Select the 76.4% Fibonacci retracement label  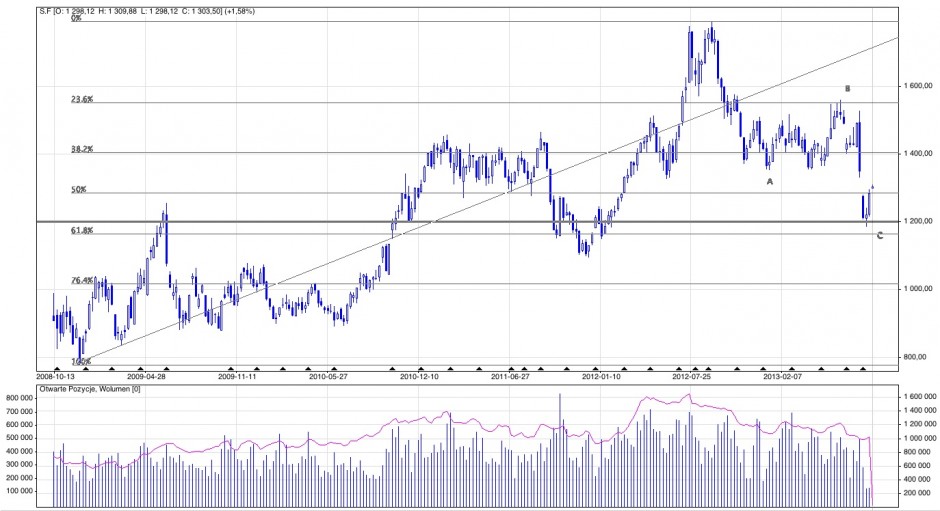tap(82, 281)
